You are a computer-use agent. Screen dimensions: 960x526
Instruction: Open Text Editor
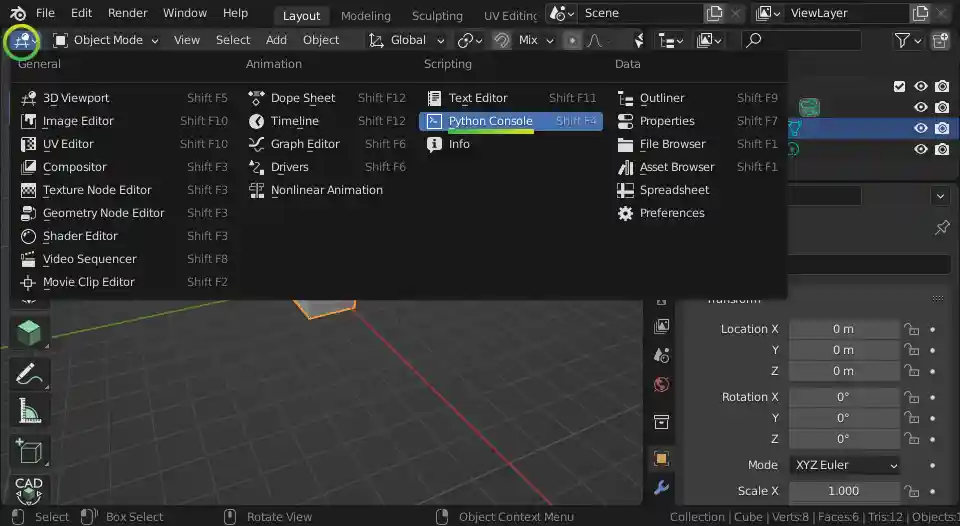[x=511, y=98]
